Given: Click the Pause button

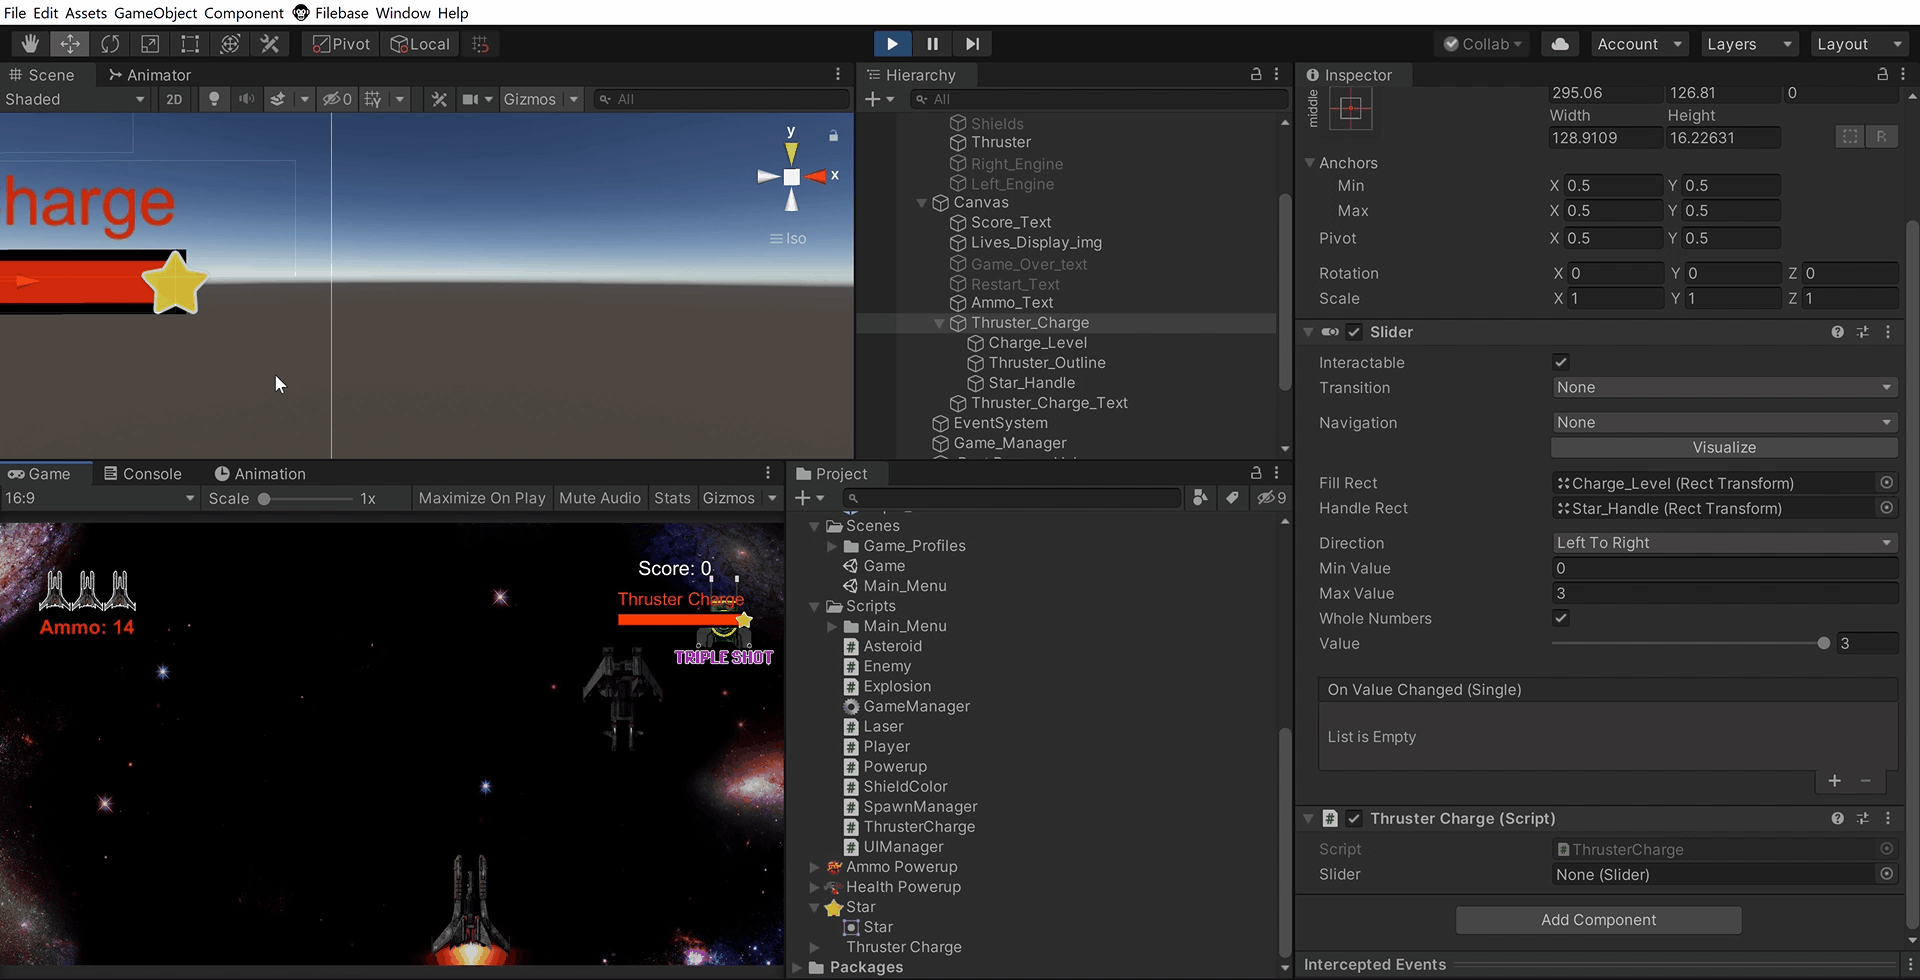Looking at the screenshot, I should point(932,44).
